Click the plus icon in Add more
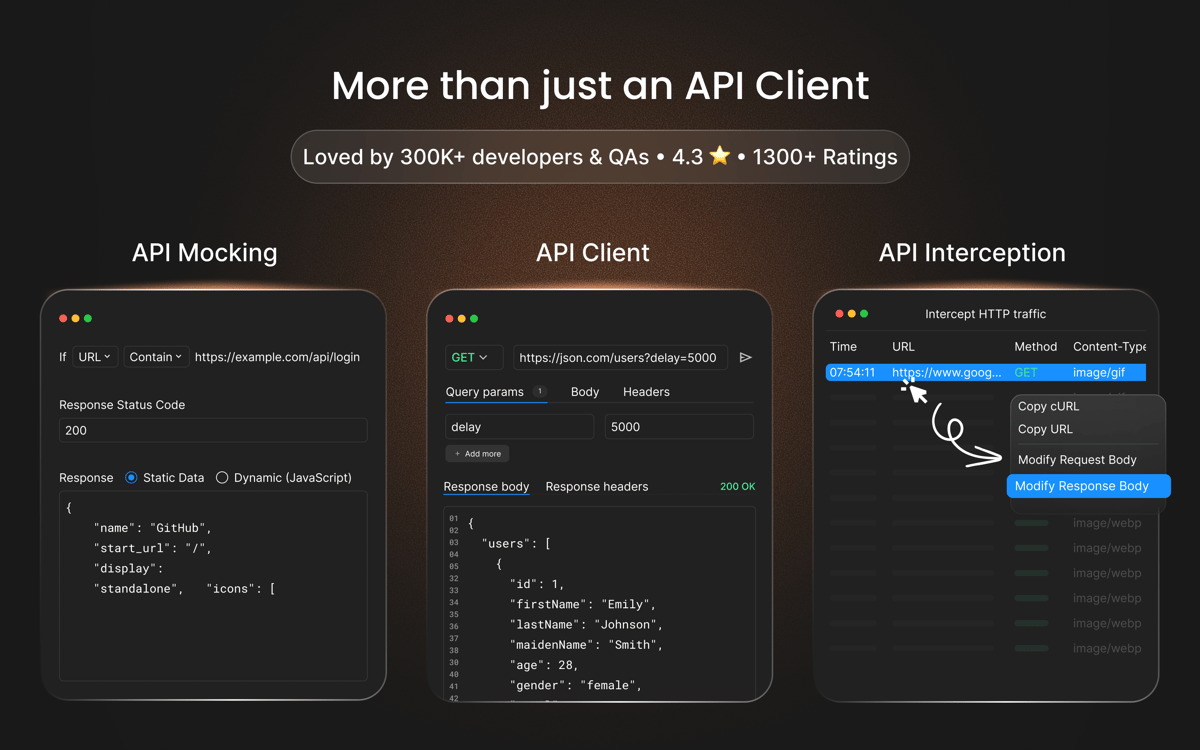This screenshot has height=750, width=1200. tap(458, 454)
